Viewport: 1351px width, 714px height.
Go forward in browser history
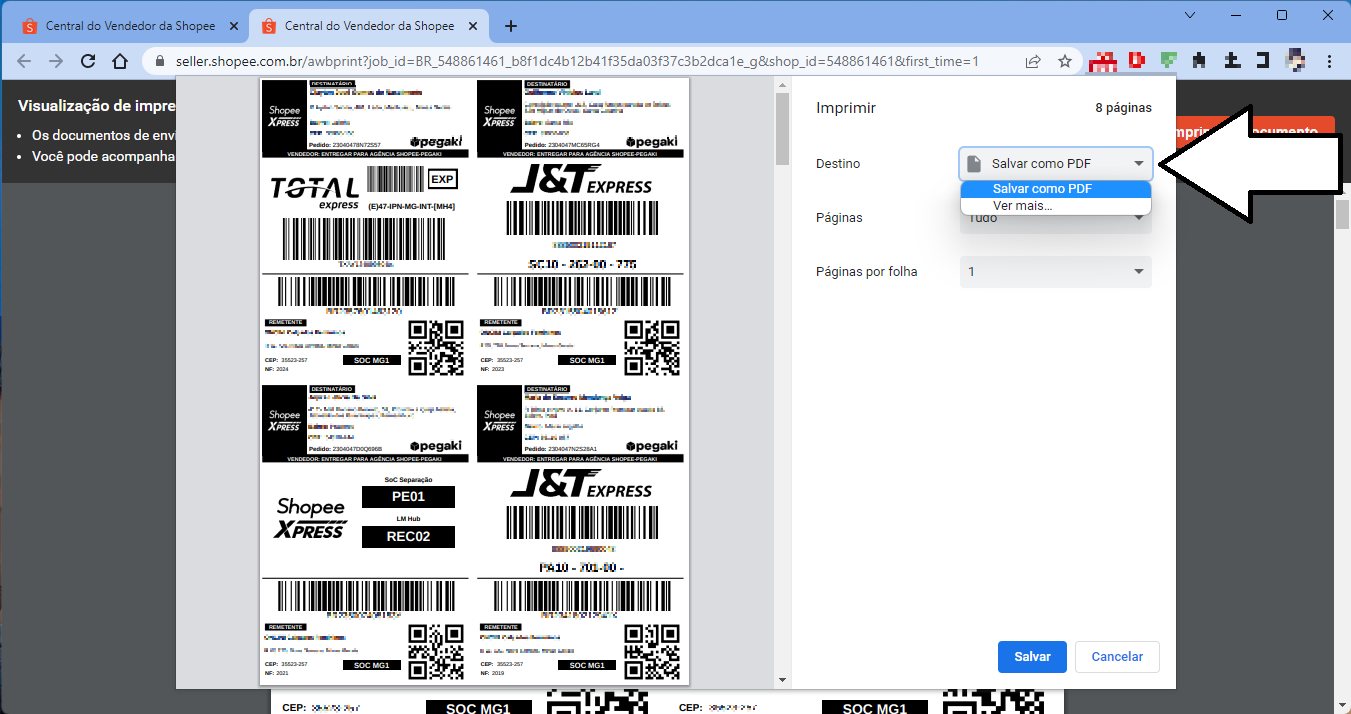(56, 61)
